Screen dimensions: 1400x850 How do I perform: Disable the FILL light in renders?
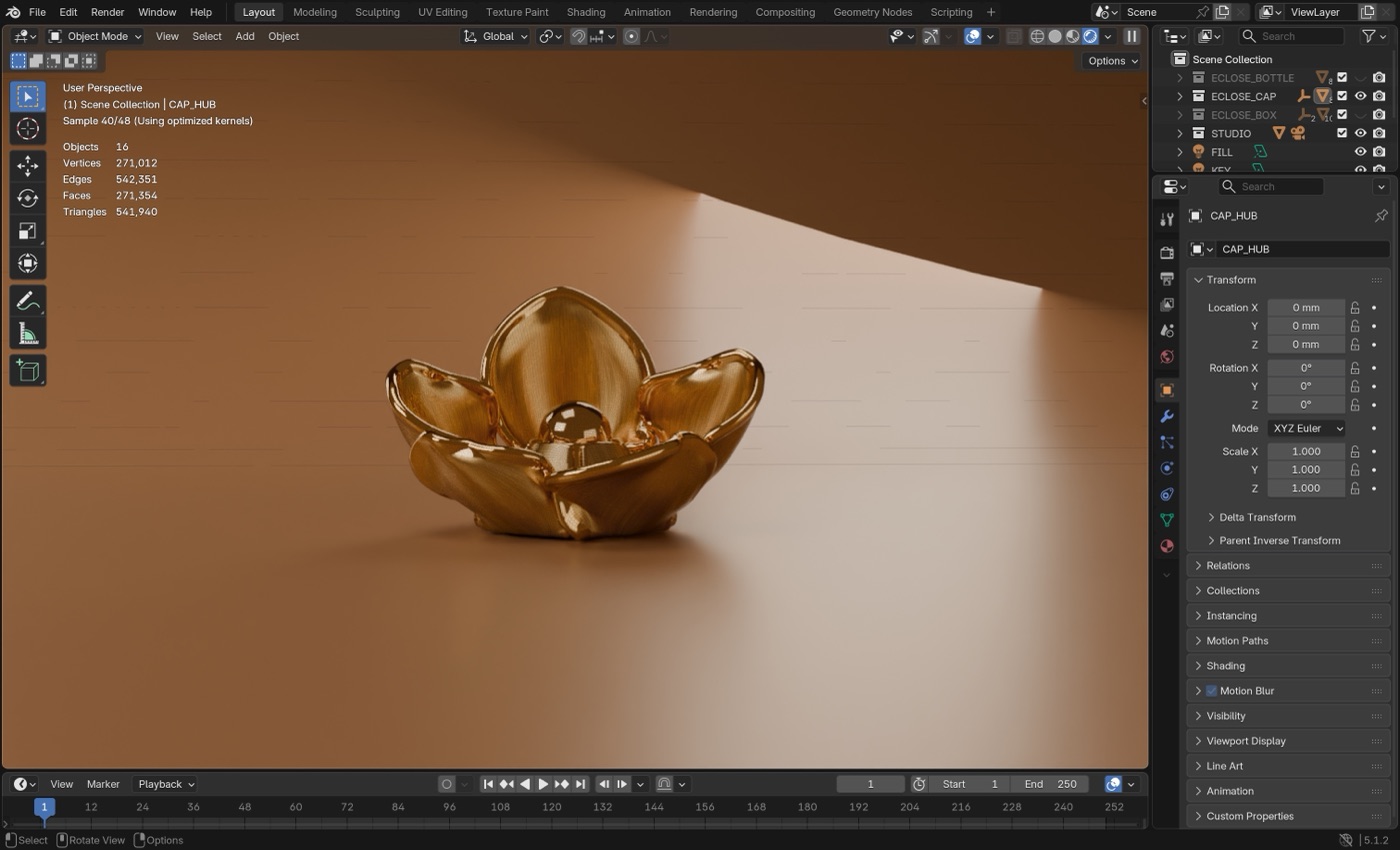1379,152
